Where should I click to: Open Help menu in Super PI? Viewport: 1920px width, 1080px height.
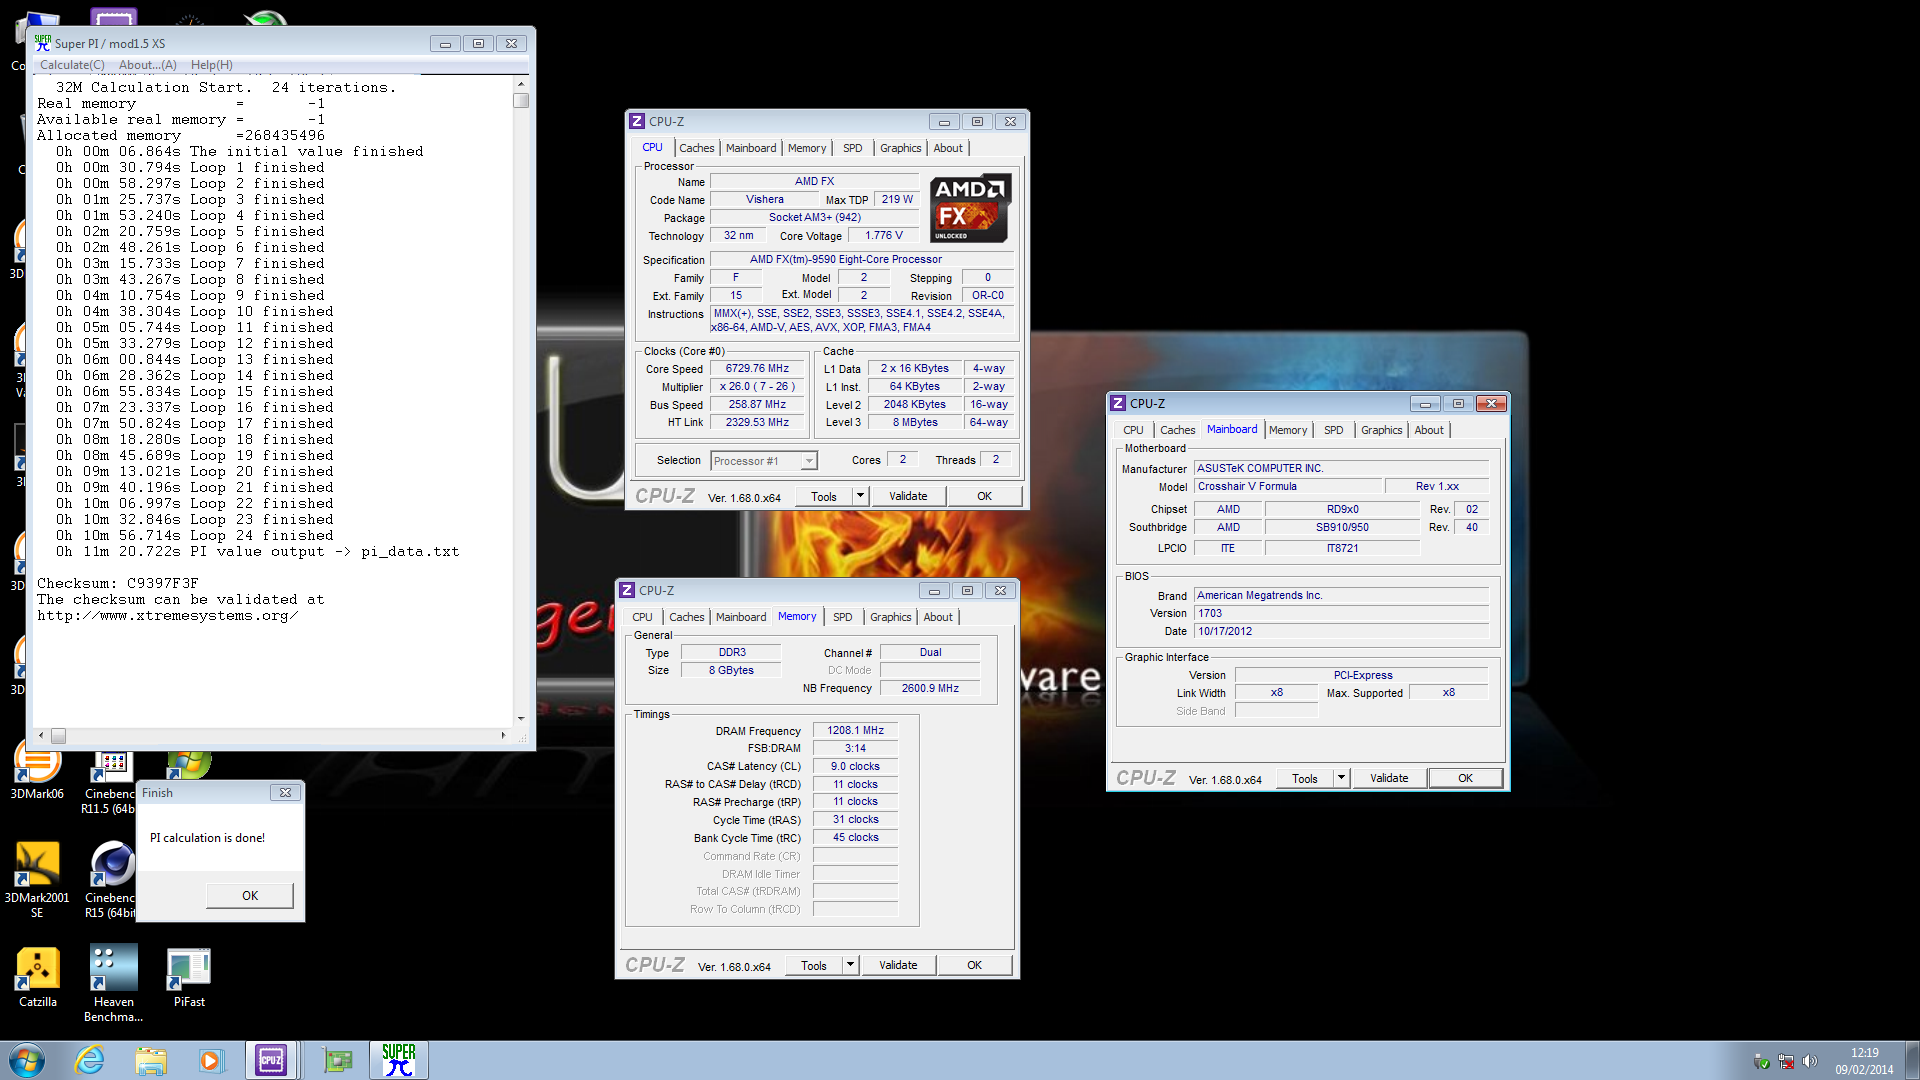click(211, 65)
